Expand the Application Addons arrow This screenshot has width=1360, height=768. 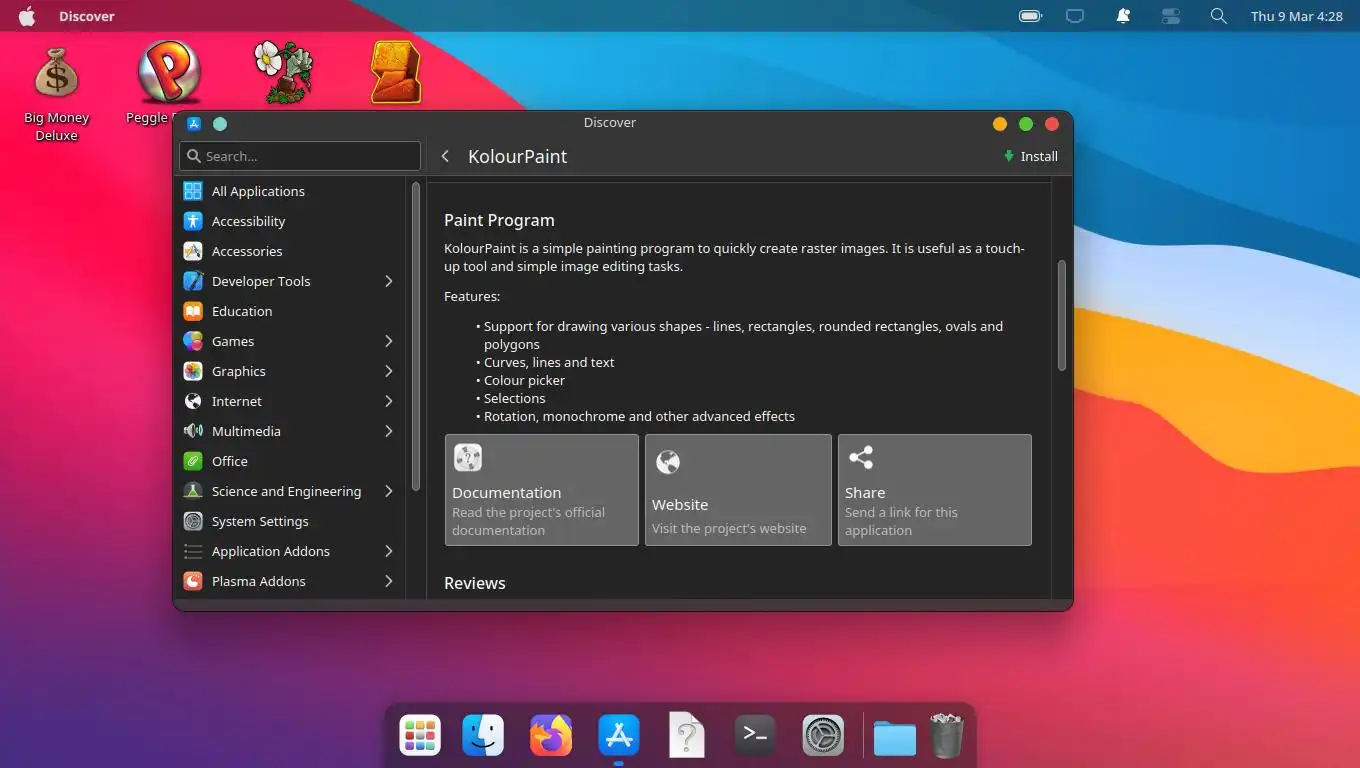[389, 551]
